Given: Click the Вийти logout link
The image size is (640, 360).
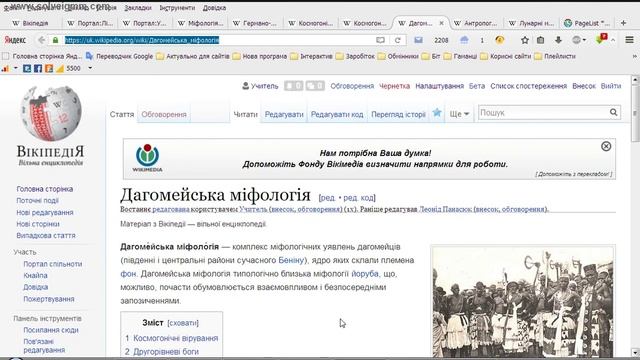Looking at the screenshot, I should [611, 86].
